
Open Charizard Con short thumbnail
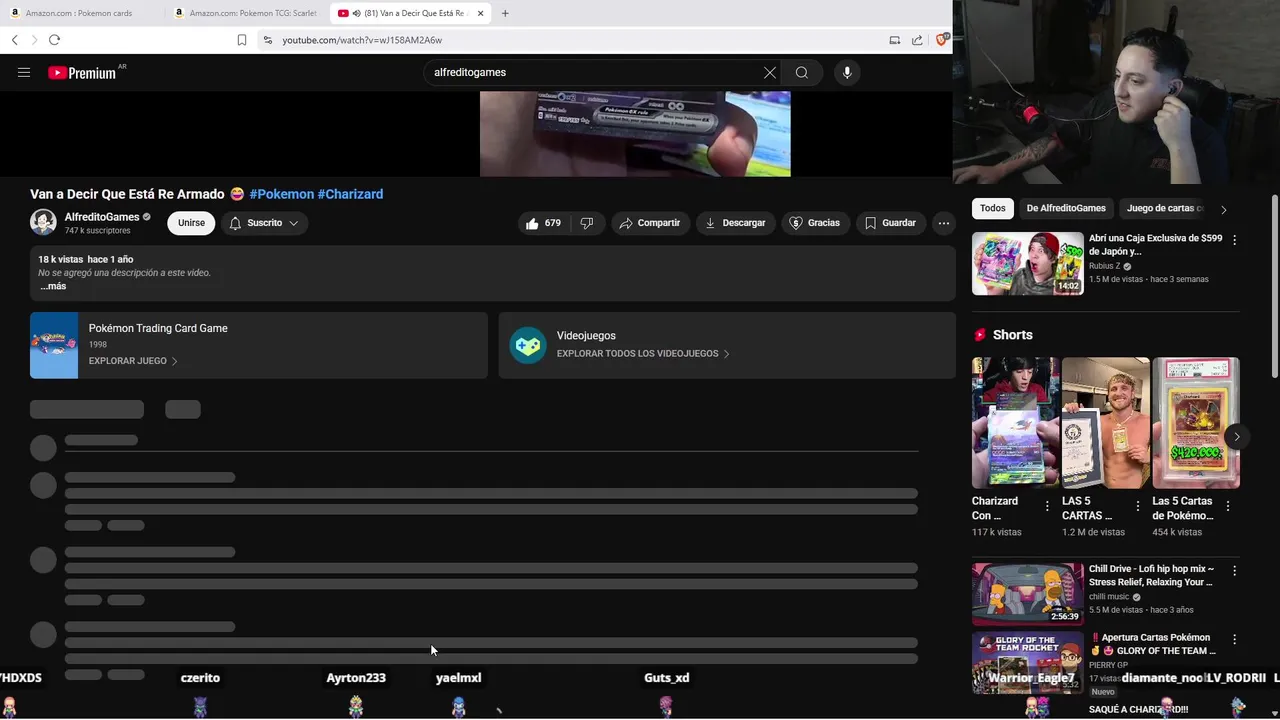click(x=1015, y=422)
